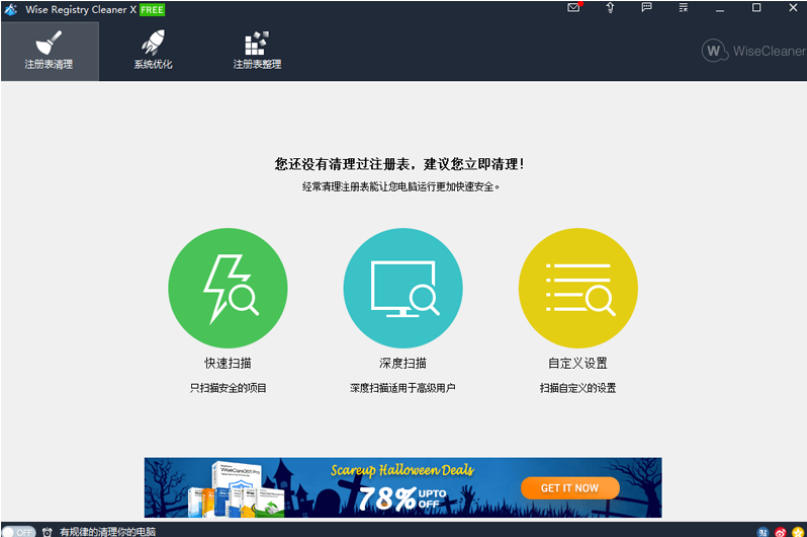The width and height of the screenshot is (807, 537).
Task: Open the 注册表整理 defrag tab
Action: (257, 50)
